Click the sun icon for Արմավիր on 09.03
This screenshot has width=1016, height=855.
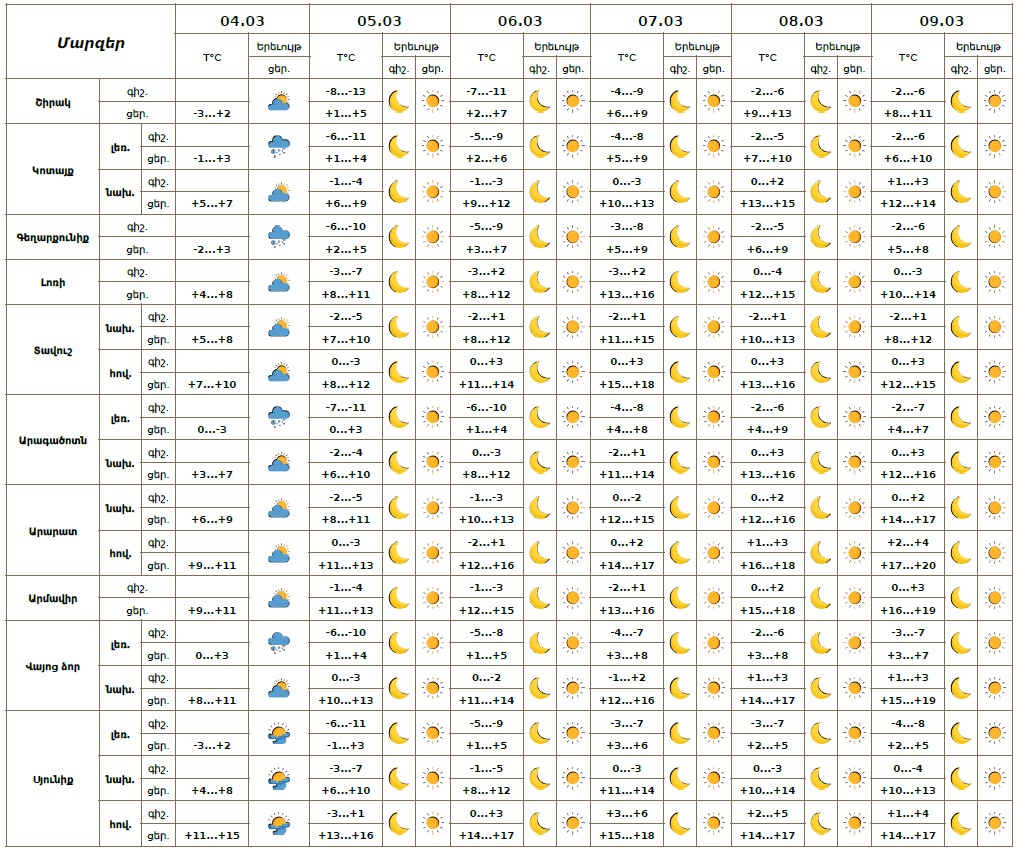pyautogui.click(x=994, y=598)
